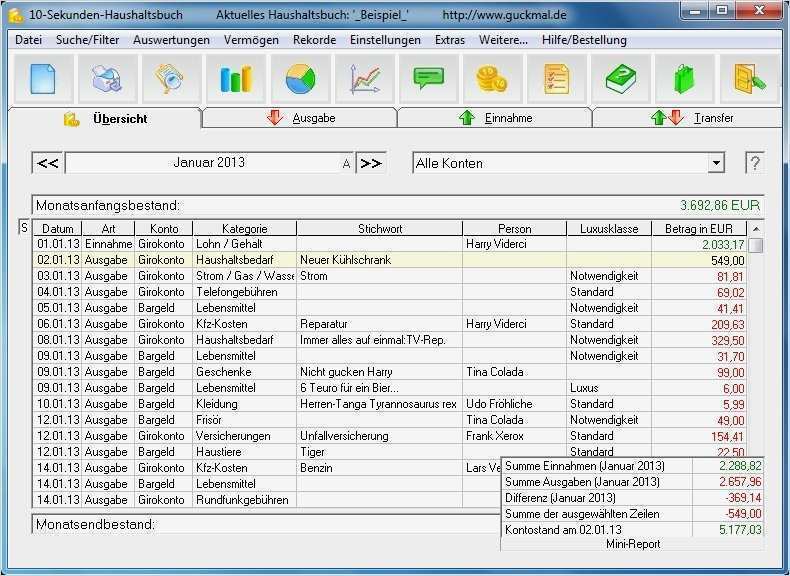The image size is (790, 576).
Task: Click the green speech bubble icon
Action: tap(429, 78)
